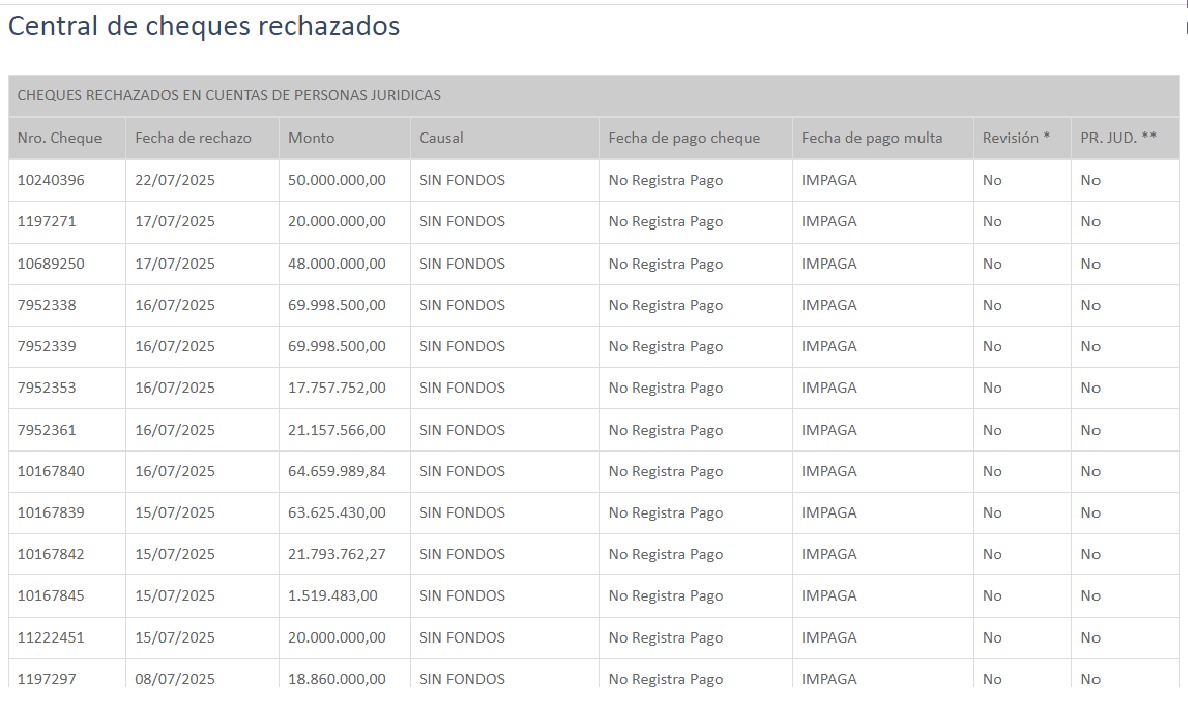Click rejection date of cheque 1197271
Image resolution: width=1188 pixels, height=728 pixels.
coord(175,221)
